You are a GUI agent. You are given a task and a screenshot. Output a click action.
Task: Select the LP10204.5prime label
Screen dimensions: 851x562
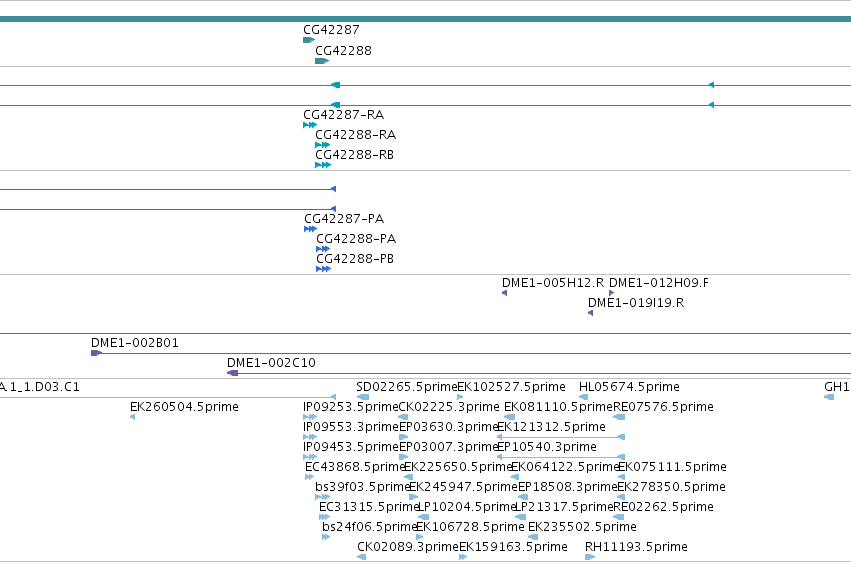pos(466,507)
